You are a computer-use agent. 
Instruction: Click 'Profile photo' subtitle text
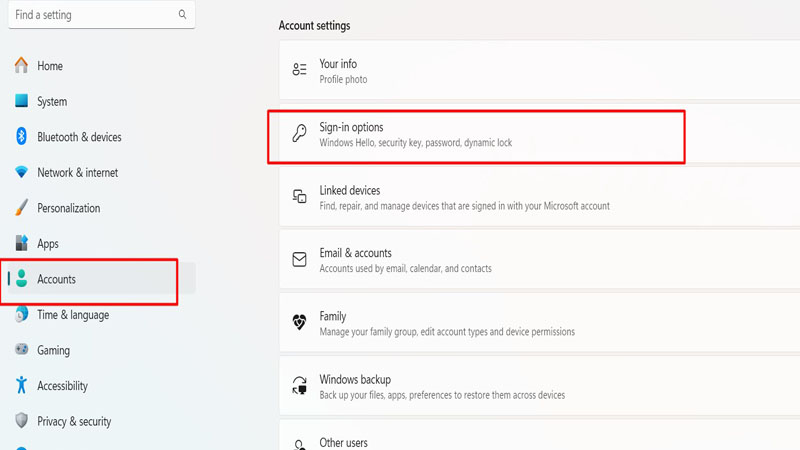click(343, 79)
